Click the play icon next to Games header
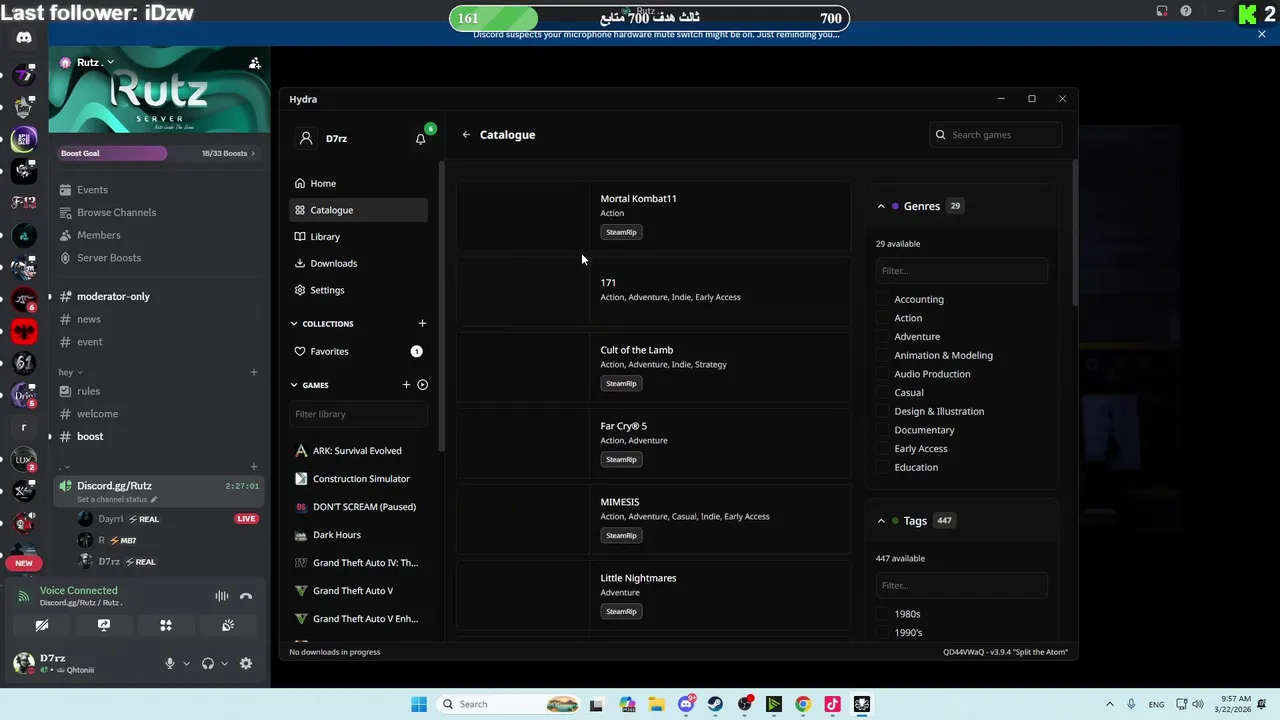The height and width of the screenshot is (720, 1280). [422, 385]
